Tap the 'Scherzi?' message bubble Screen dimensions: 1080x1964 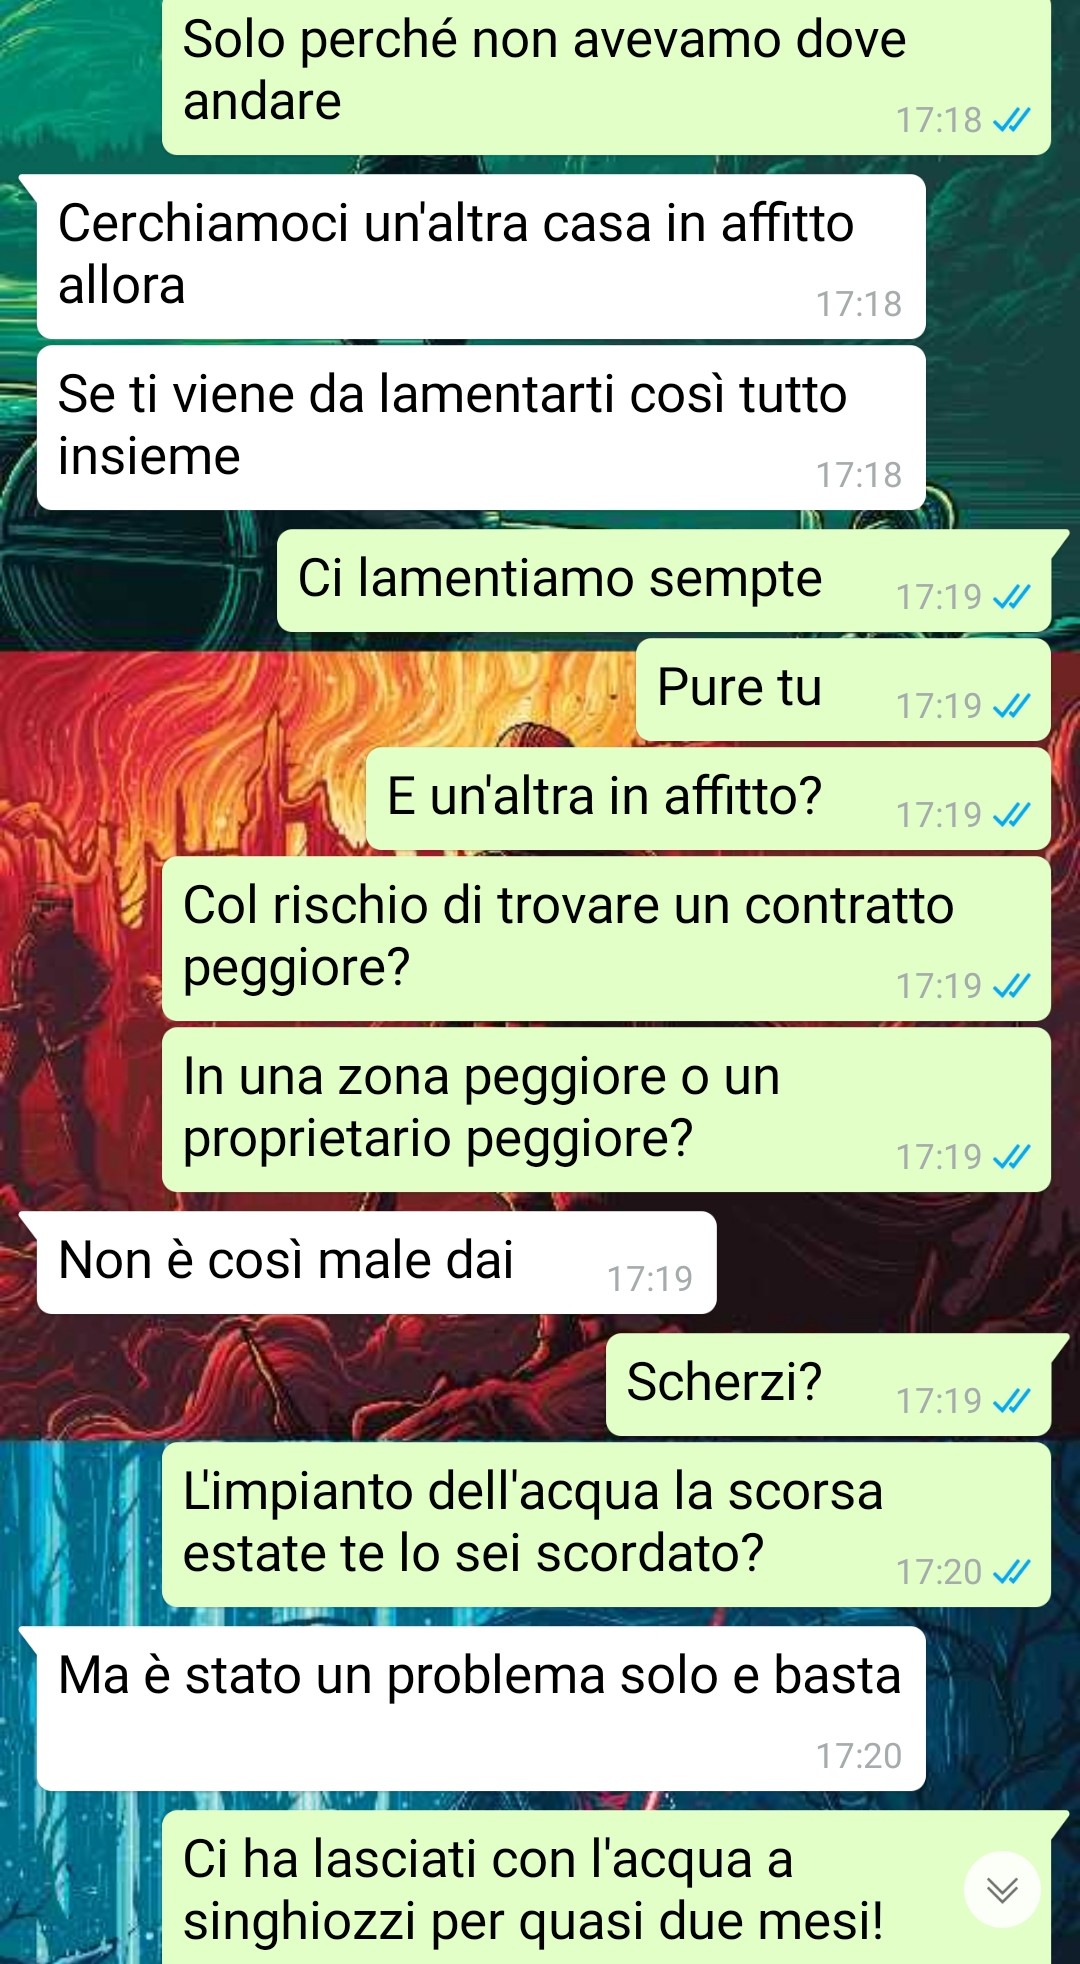(x=828, y=1384)
